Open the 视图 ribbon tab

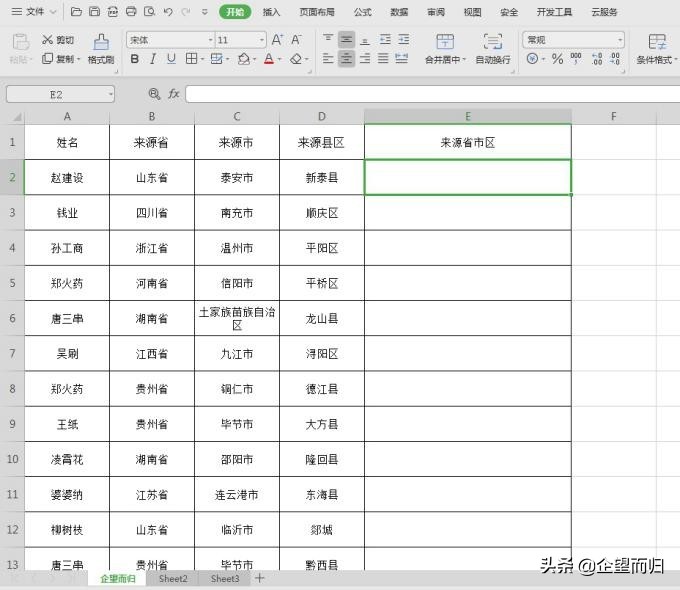click(472, 12)
